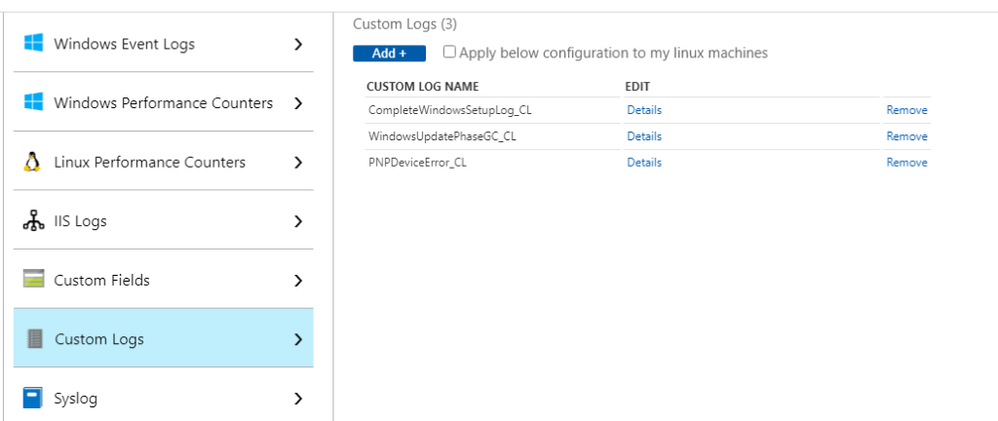
Task: Expand the IIS Logs chevron
Action: [x=298, y=221]
